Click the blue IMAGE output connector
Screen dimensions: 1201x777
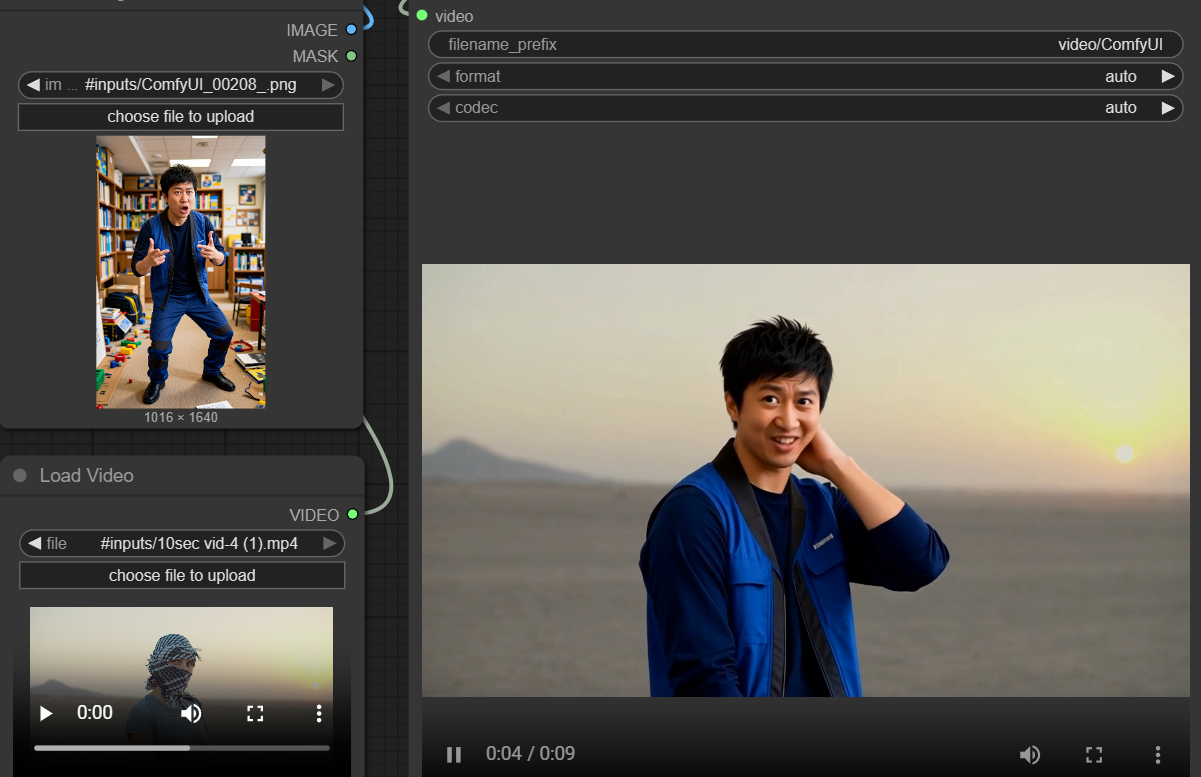351,30
